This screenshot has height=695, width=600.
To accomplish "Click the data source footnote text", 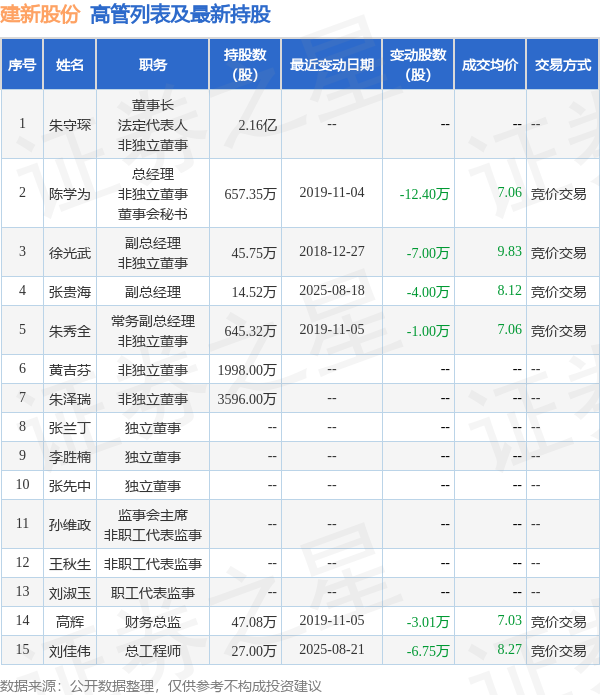I will click(160, 686).
